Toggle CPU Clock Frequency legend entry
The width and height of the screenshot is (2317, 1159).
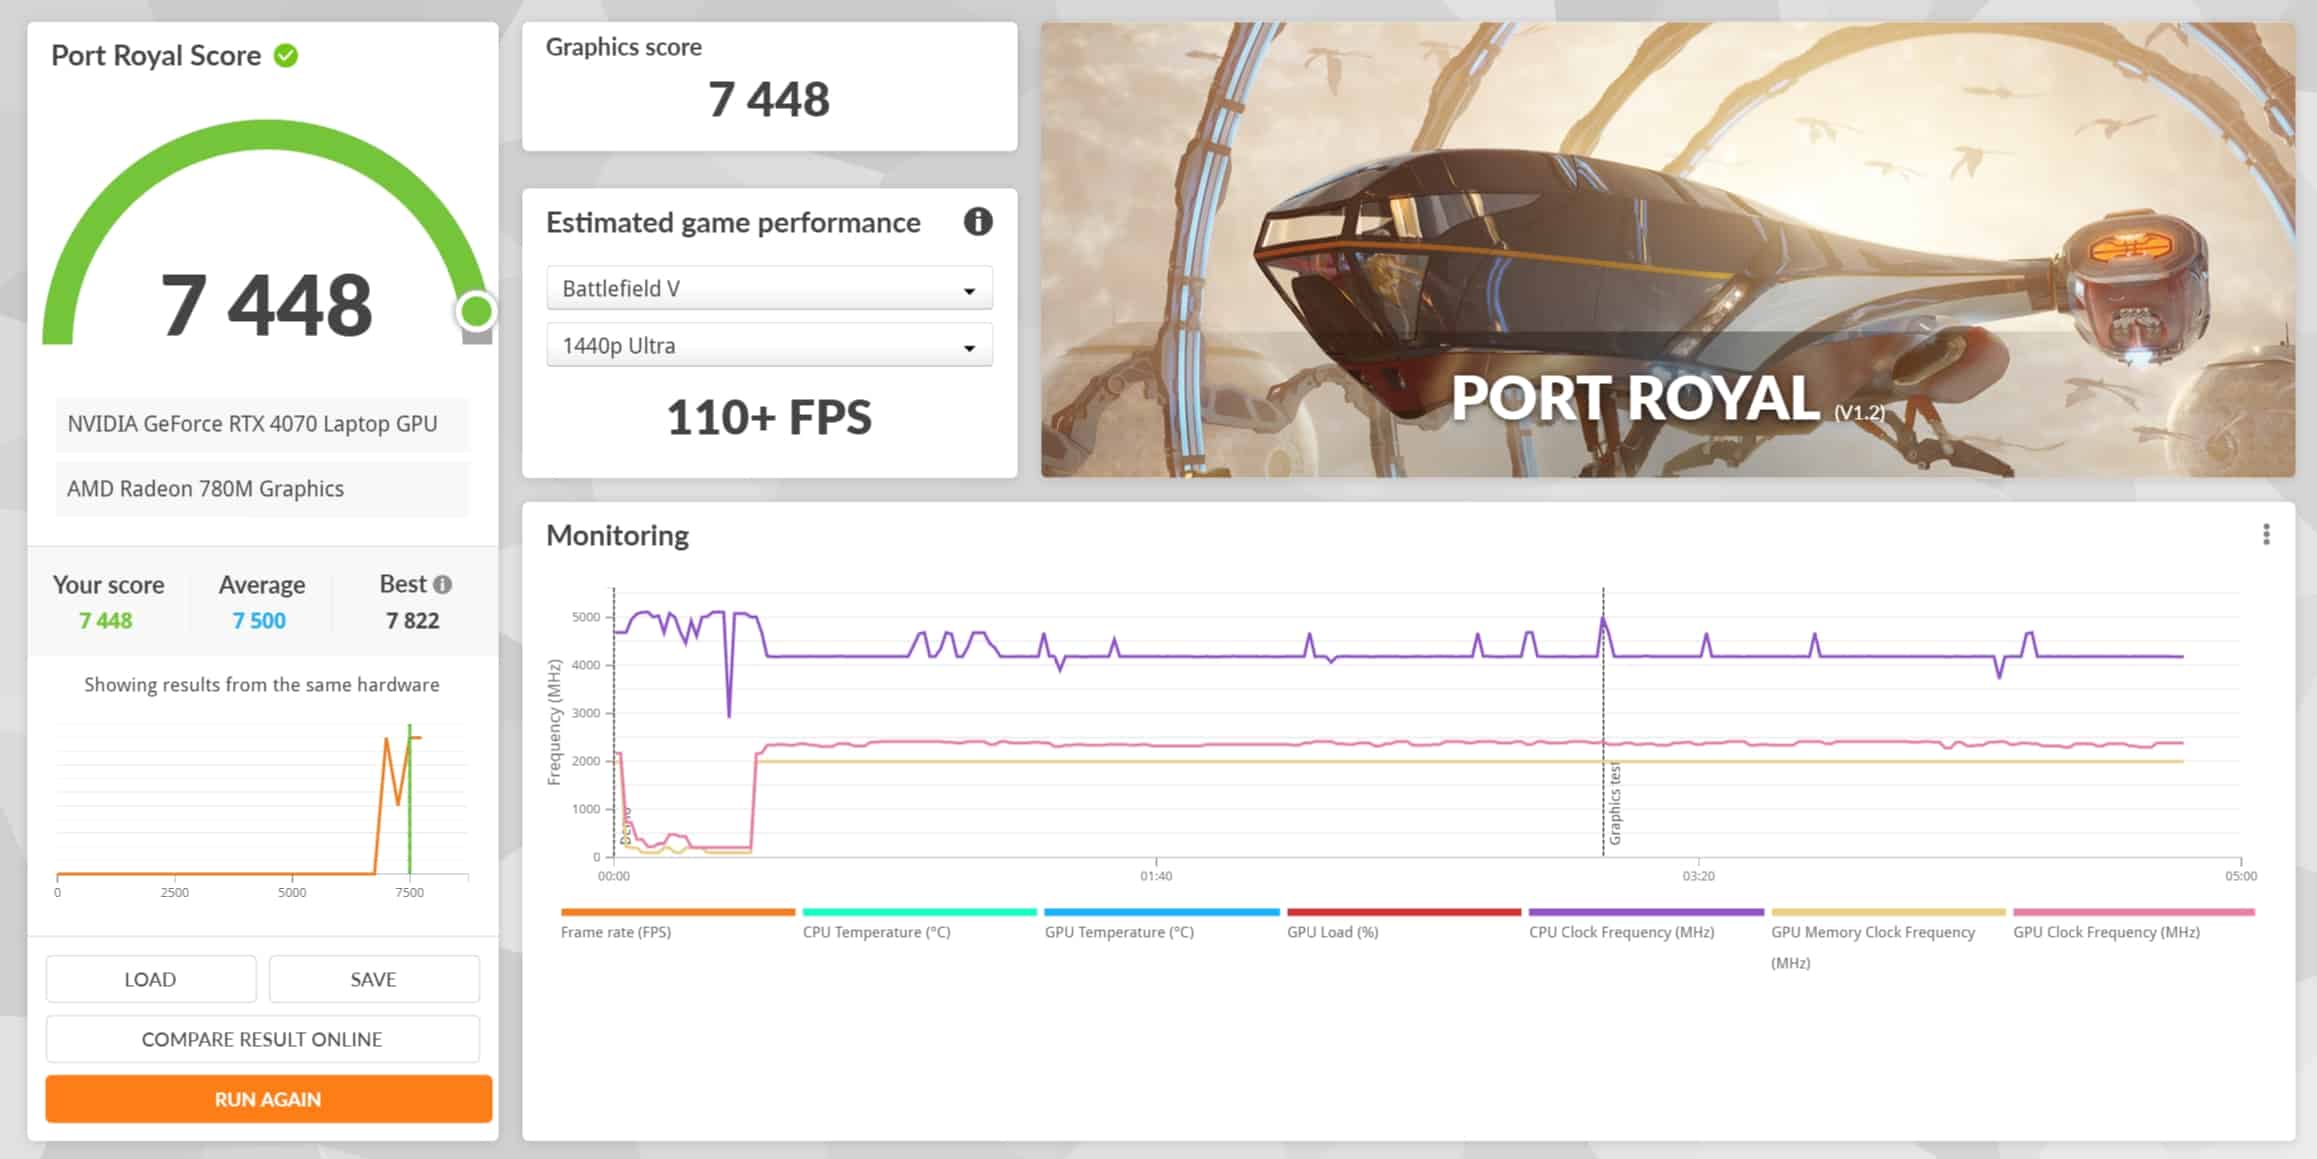tap(1621, 932)
